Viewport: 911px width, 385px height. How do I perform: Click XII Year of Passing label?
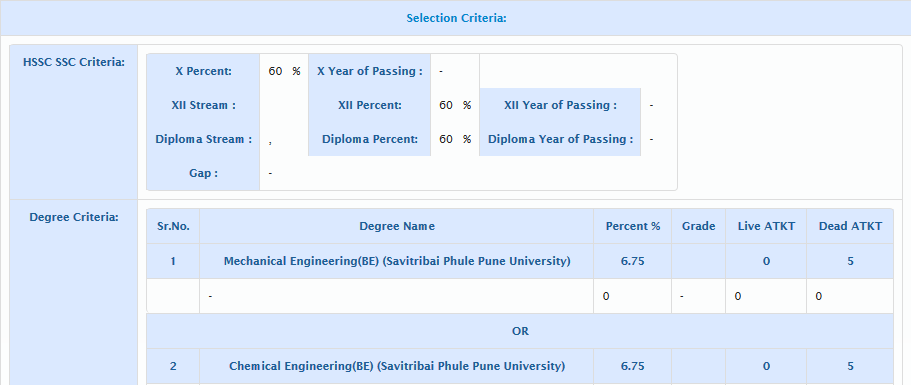pyautogui.click(x=560, y=106)
